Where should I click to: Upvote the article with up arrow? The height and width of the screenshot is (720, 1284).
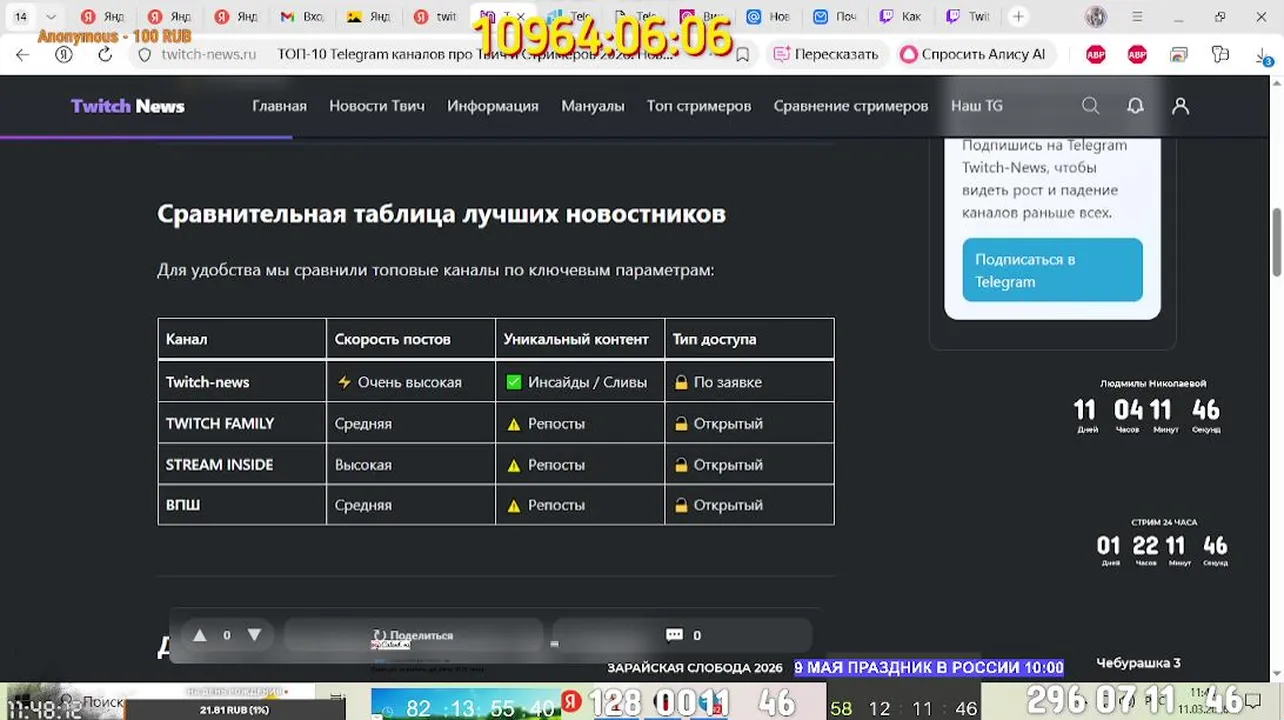coord(200,635)
